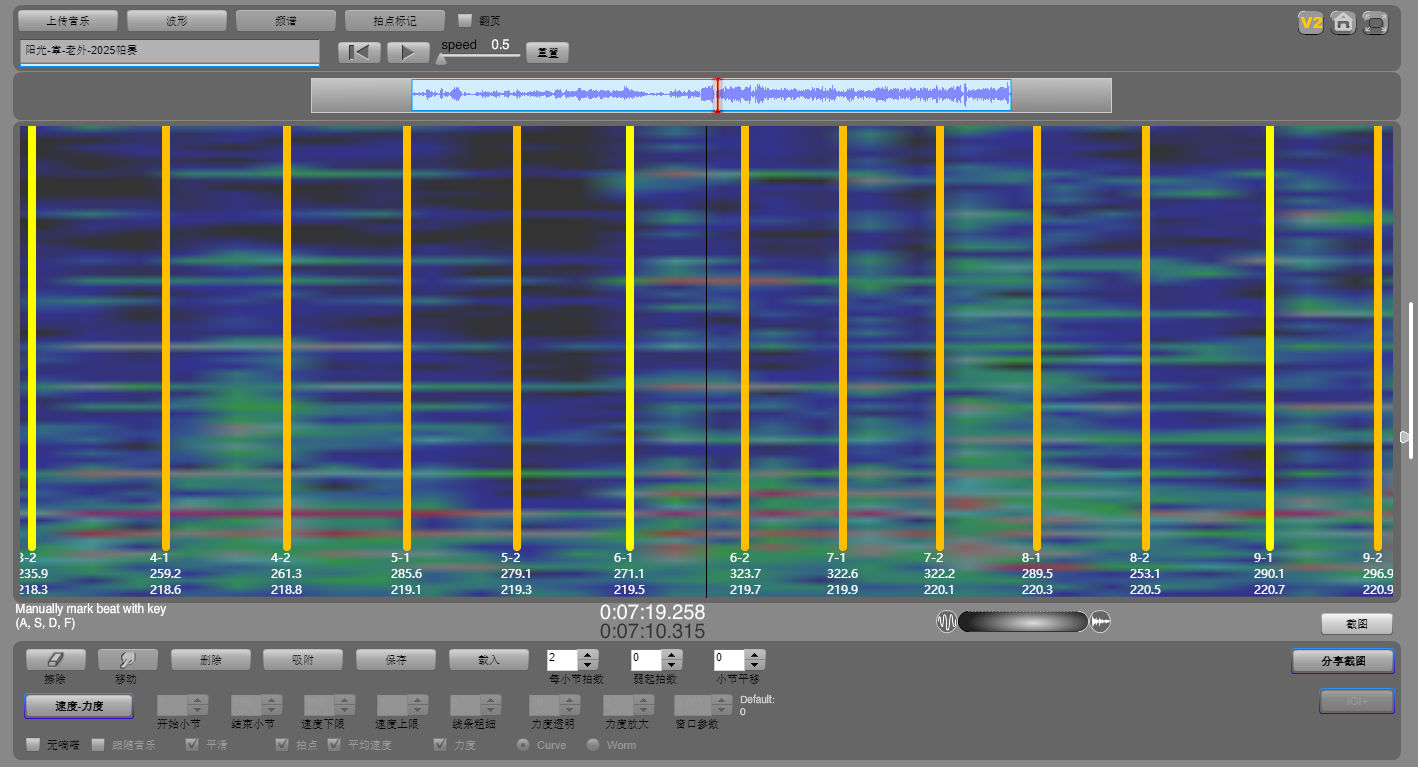1418x767 pixels.
Task: Click up arrow of 小节平移 stepper
Action: 756,655
